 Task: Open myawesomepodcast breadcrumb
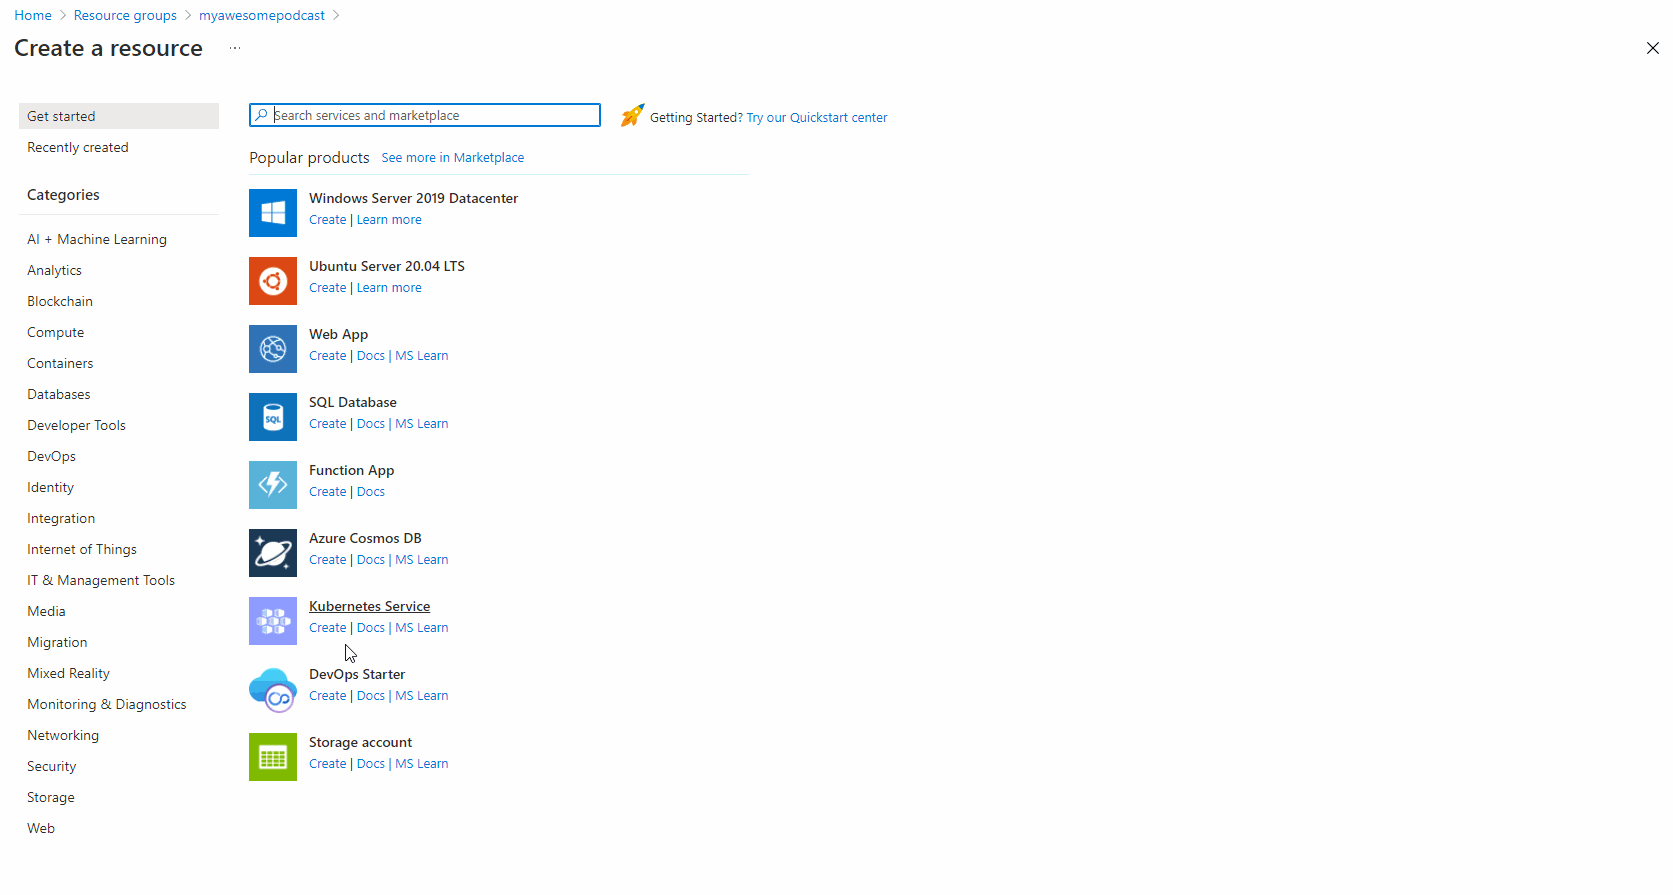[262, 15]
